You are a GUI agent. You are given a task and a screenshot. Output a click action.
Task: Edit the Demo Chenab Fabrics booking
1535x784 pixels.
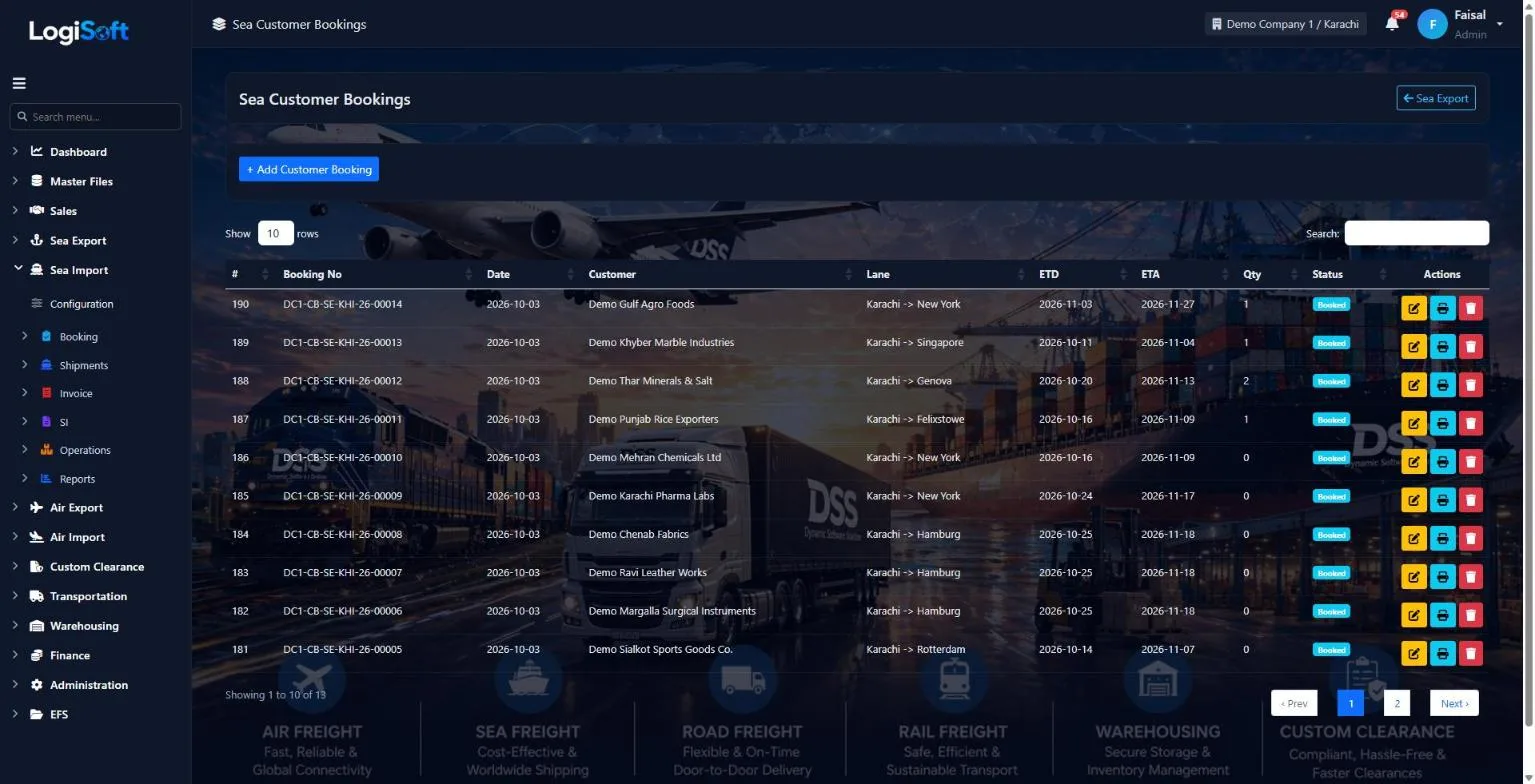1413,539
